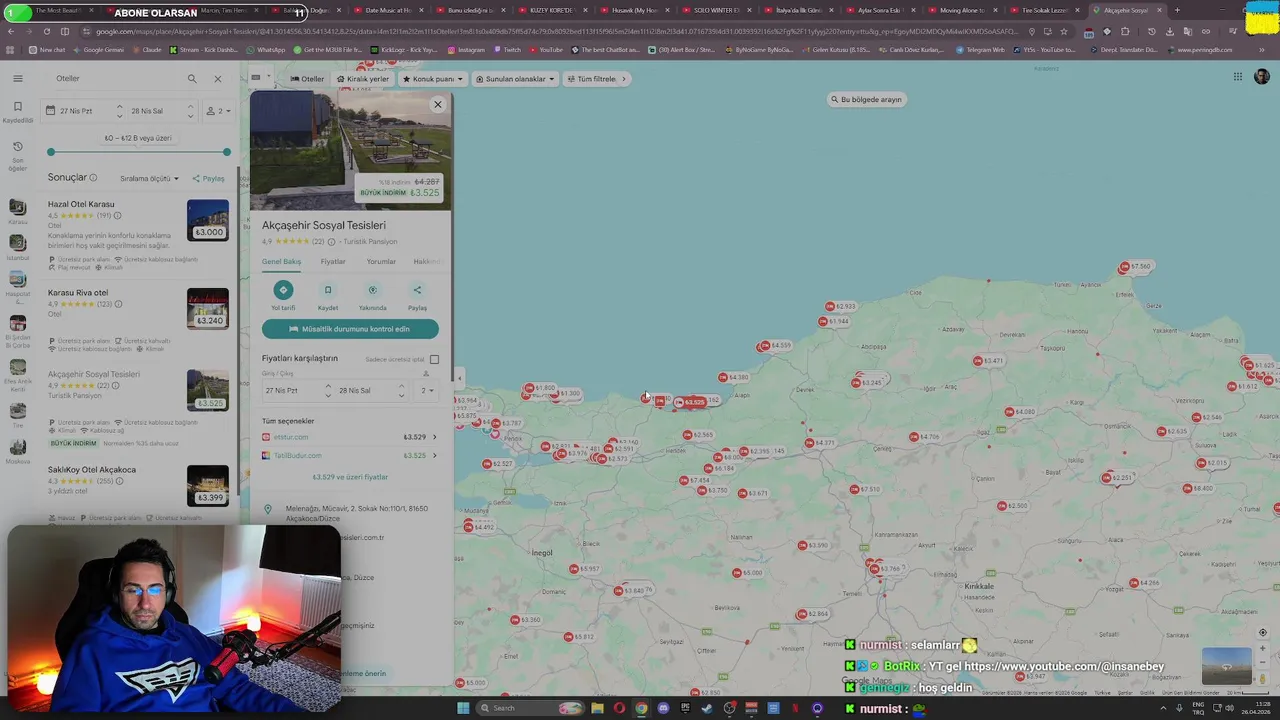The height and width of the screenshot is (720, 1280).
Task: Open Chrome from the Windows taskbar
Action: pyautogui.click(x=641, y=708)
